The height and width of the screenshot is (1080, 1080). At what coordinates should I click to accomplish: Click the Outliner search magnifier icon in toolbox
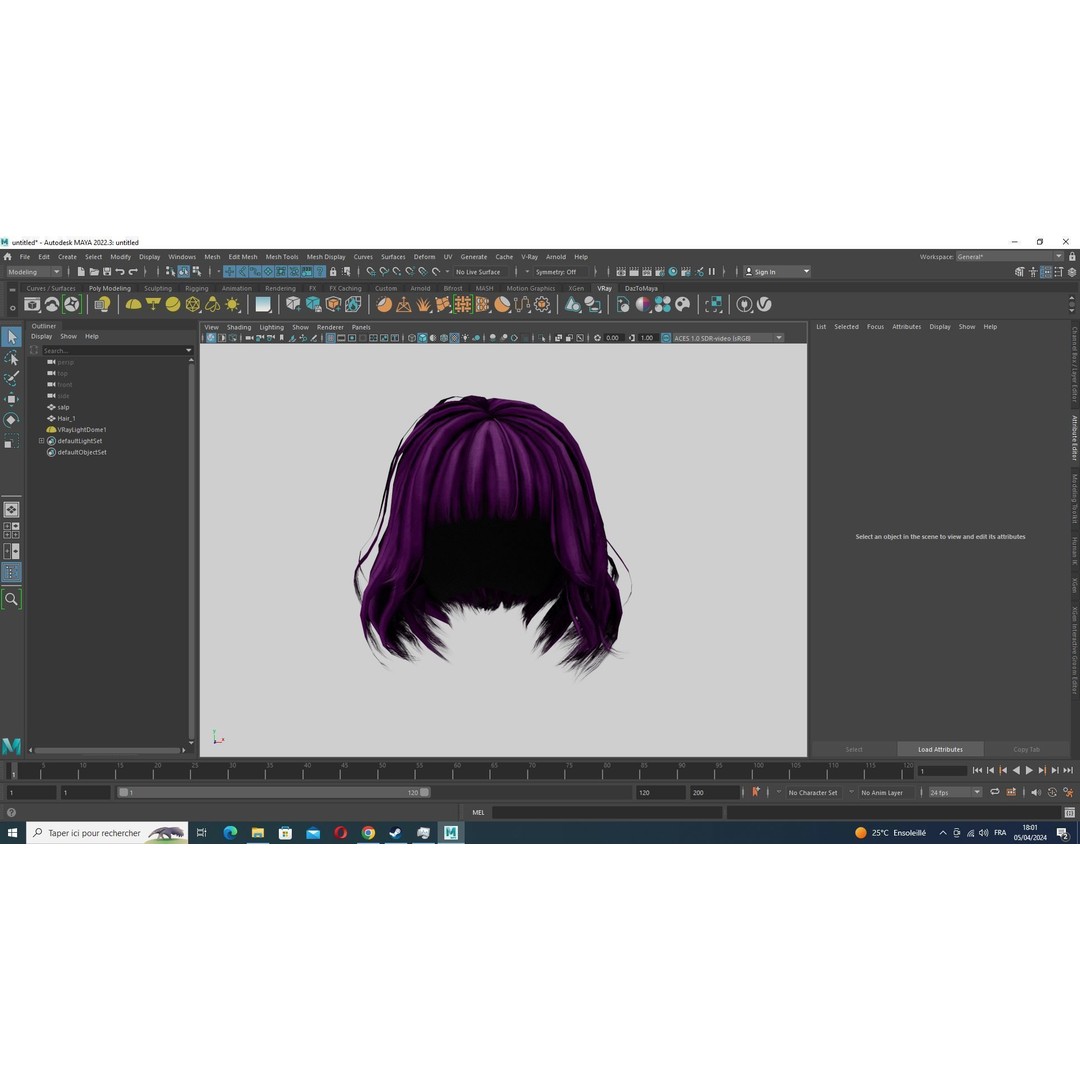11,599
